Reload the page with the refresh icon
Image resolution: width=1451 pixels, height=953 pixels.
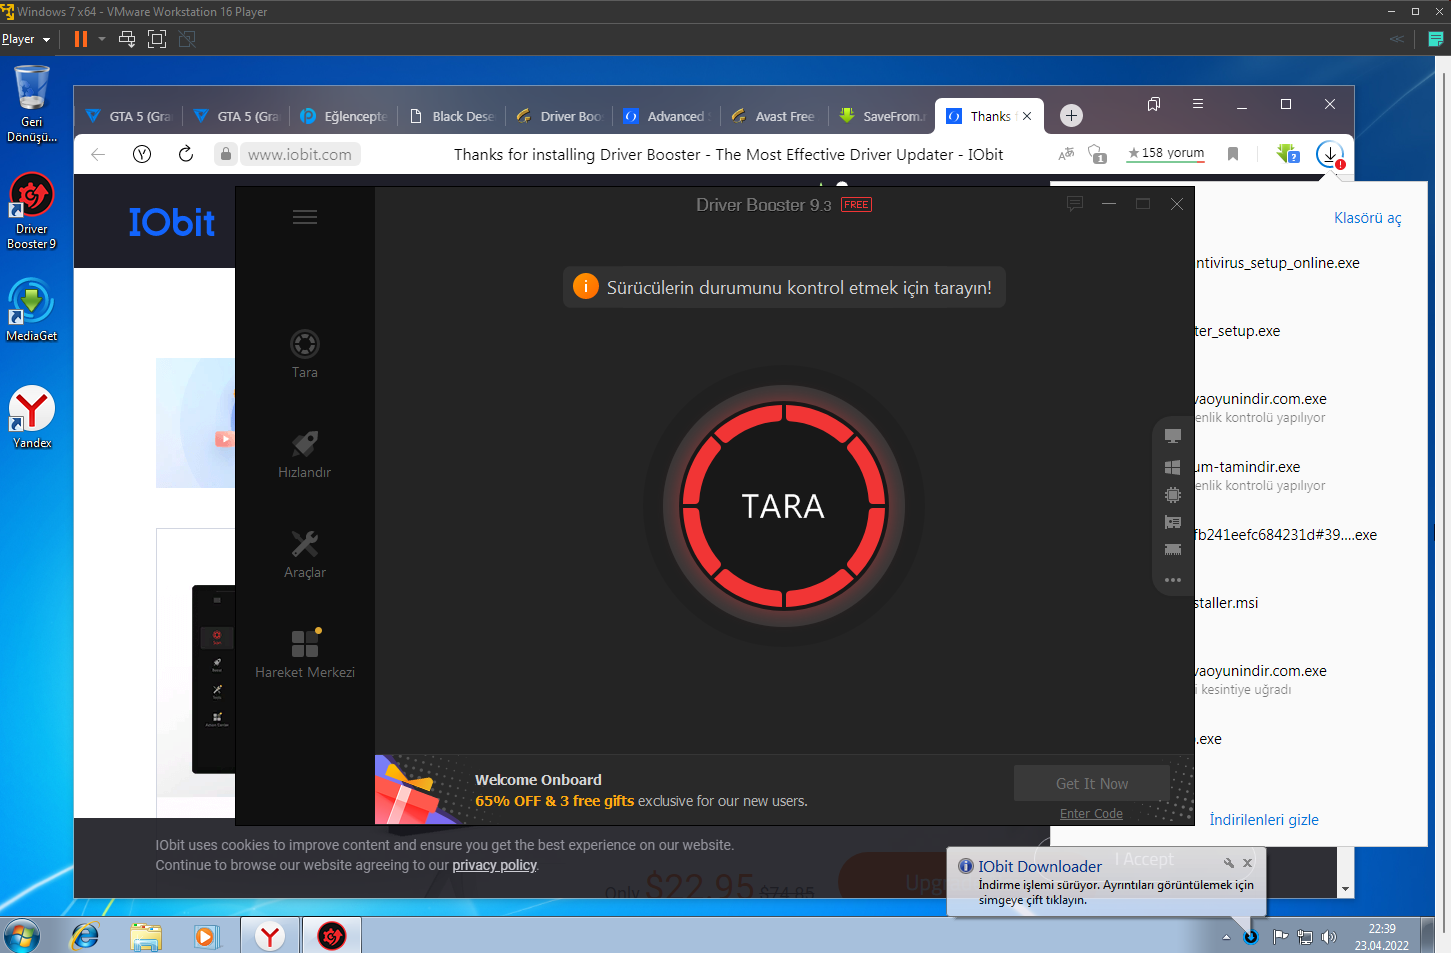(186, 154)
